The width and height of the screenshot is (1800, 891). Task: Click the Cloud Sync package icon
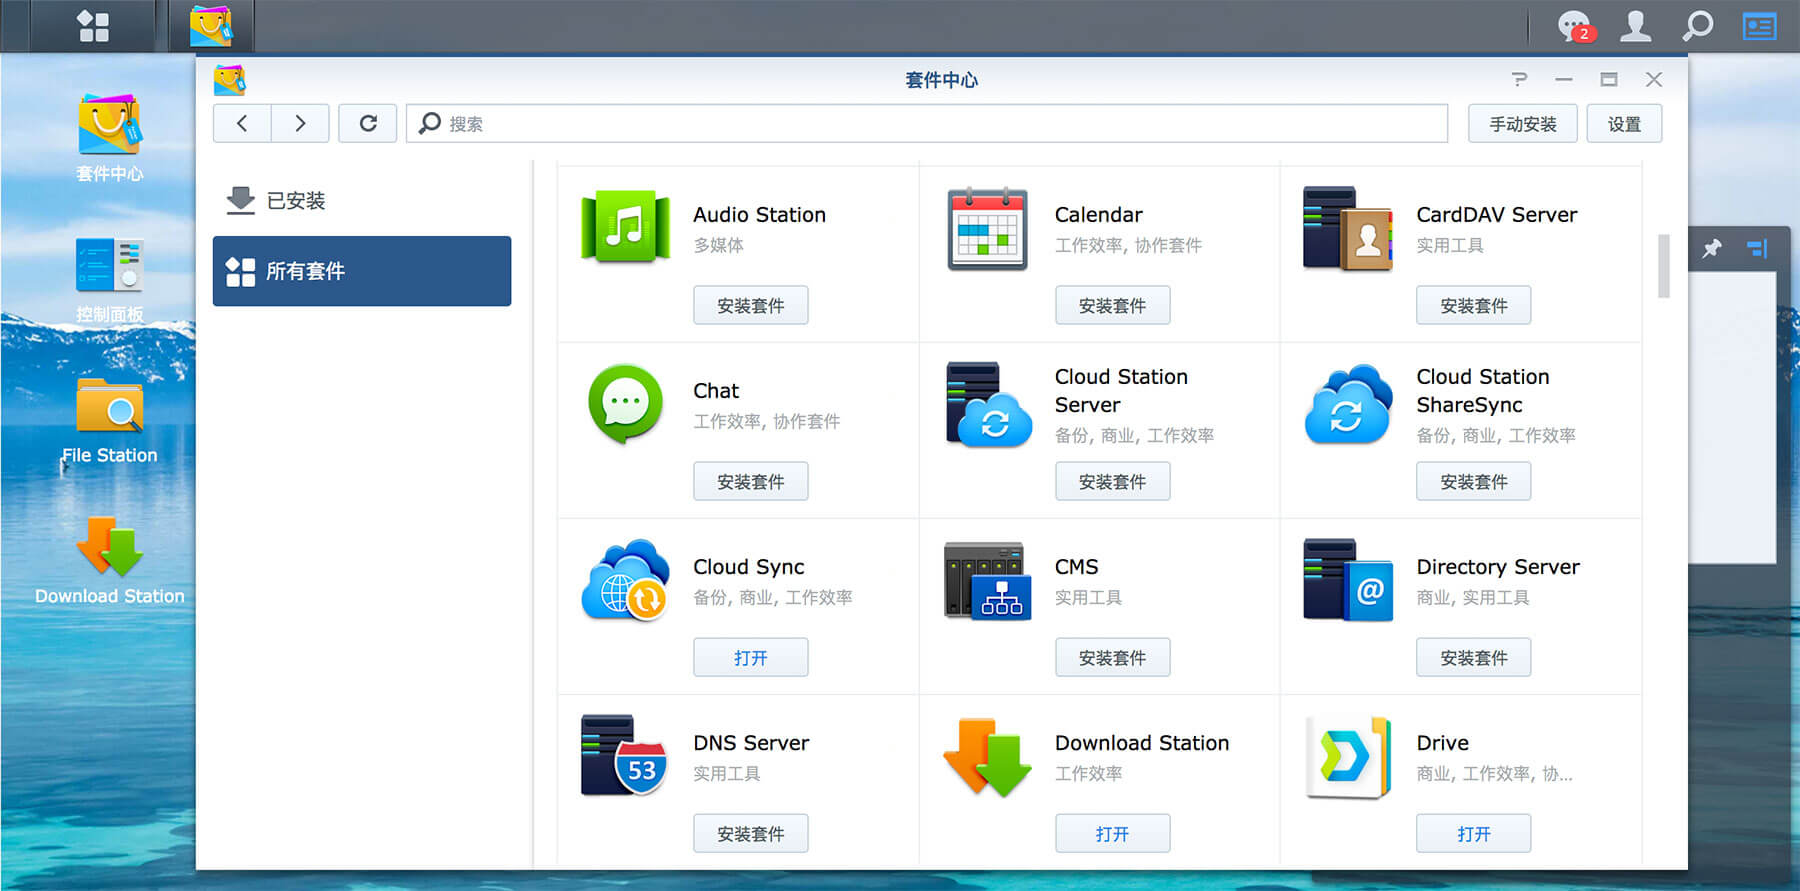pyautogui.click(x=626, y=580)
